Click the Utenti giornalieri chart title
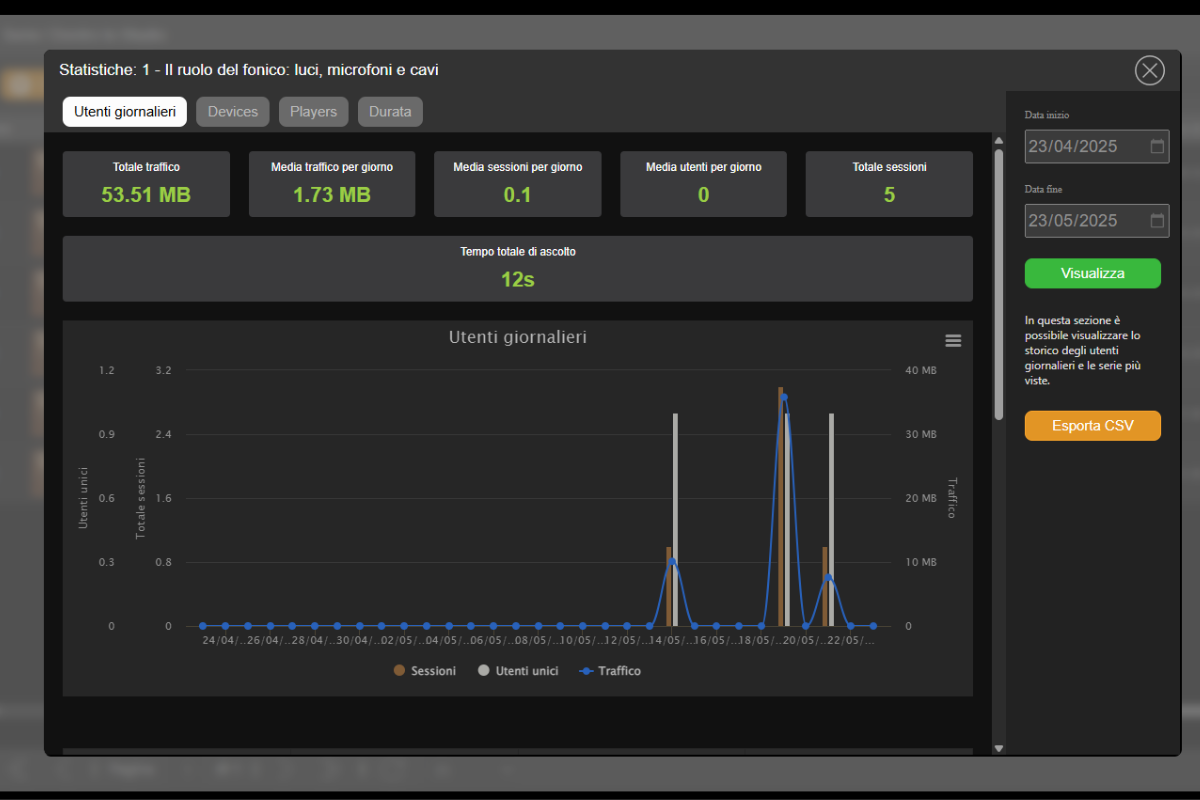This screenshot has width=1200, height=800. tap(518, 338)
